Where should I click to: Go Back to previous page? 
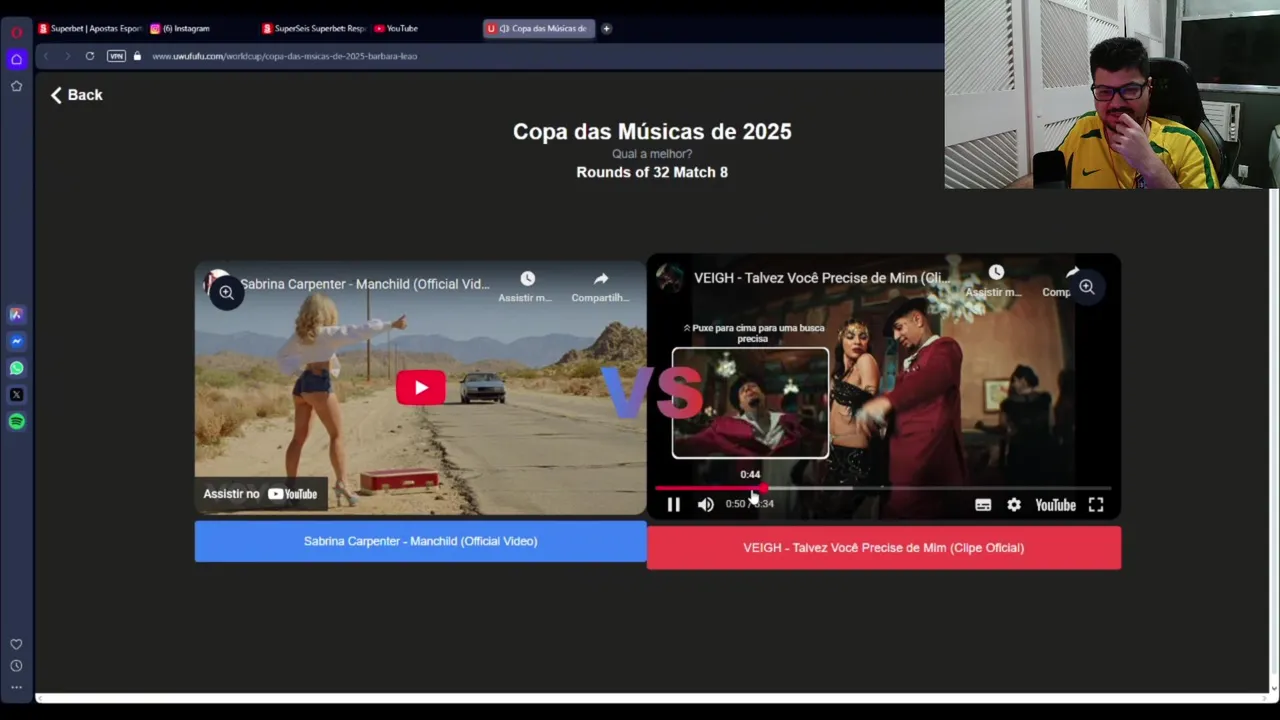76,95
